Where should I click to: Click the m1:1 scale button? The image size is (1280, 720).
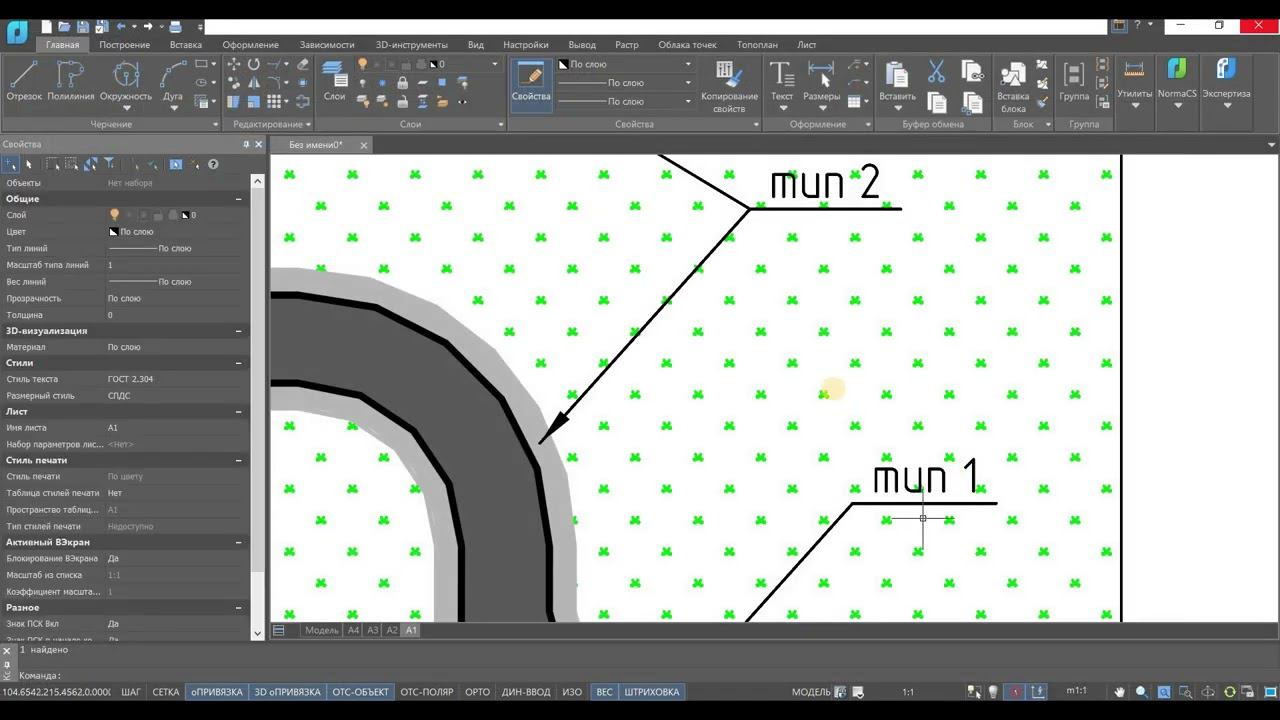(1076, 691)
